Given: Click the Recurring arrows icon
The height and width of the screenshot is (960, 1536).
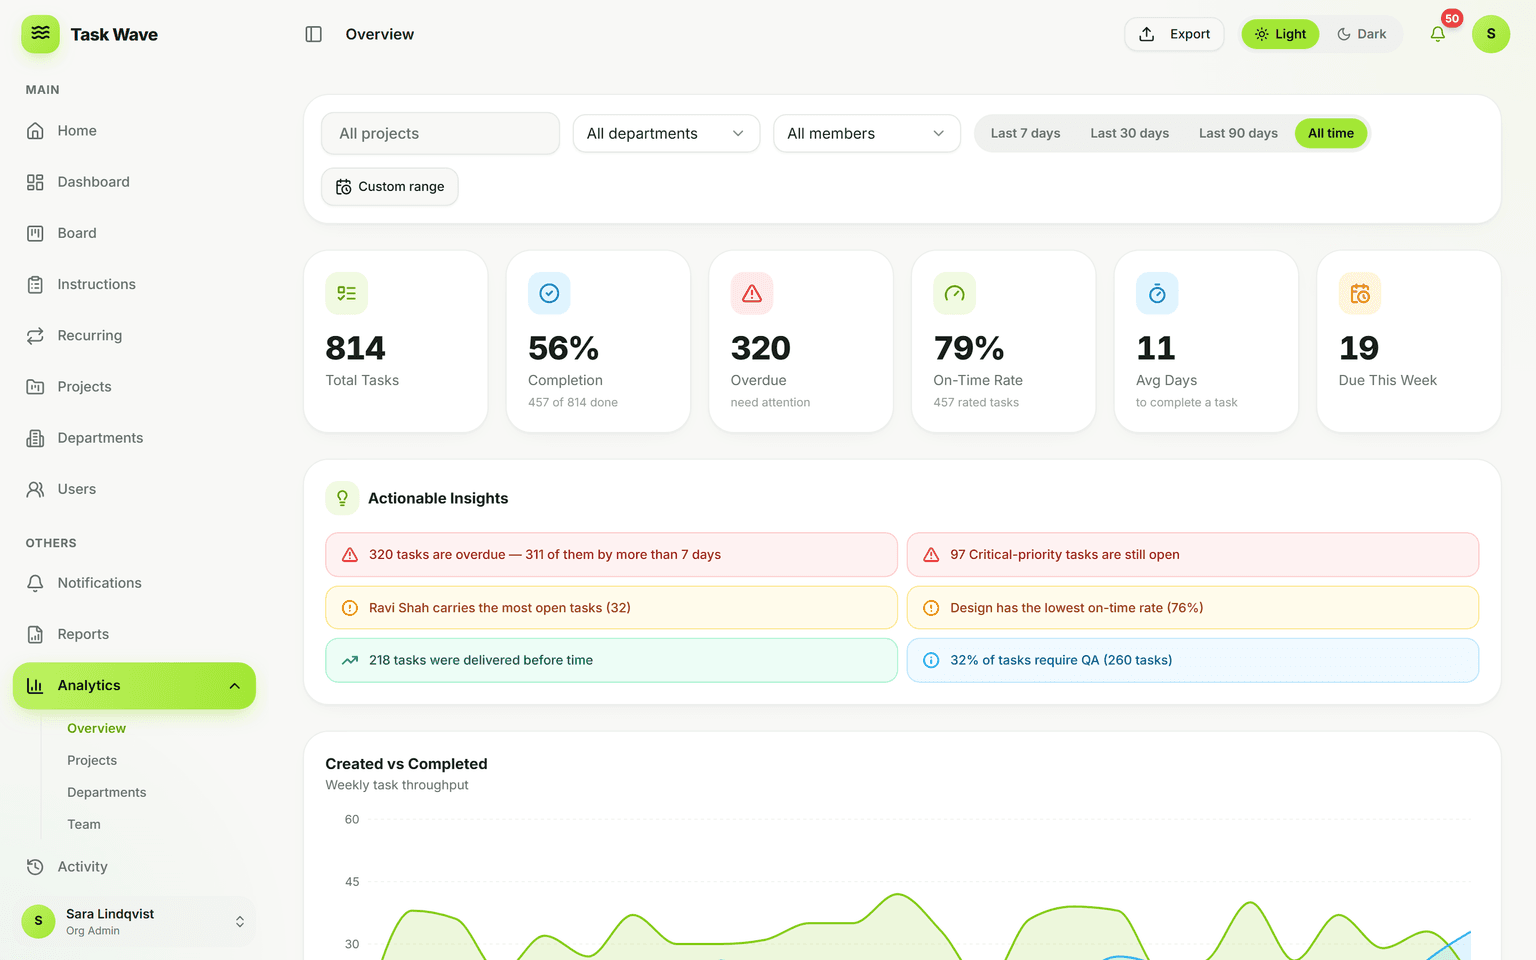Looking at the screenshot, I should (x=35, y=336).
